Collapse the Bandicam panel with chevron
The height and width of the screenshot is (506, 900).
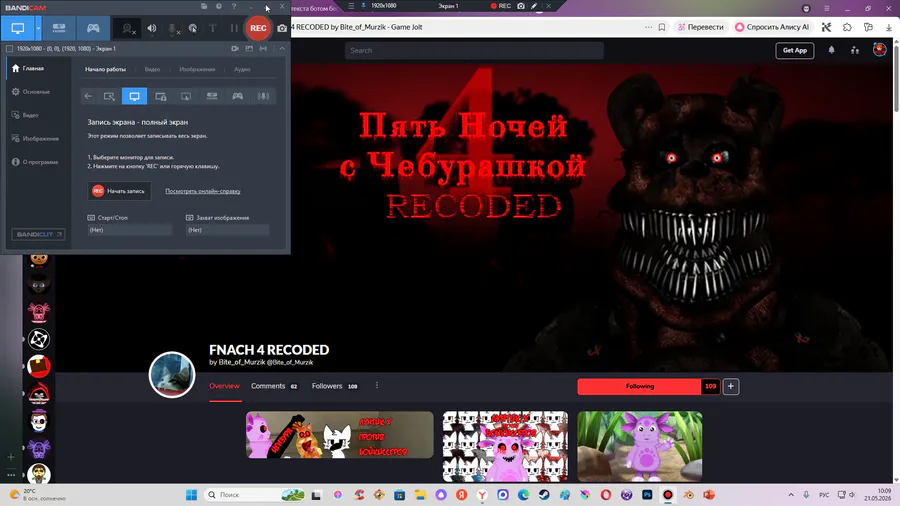282,49
